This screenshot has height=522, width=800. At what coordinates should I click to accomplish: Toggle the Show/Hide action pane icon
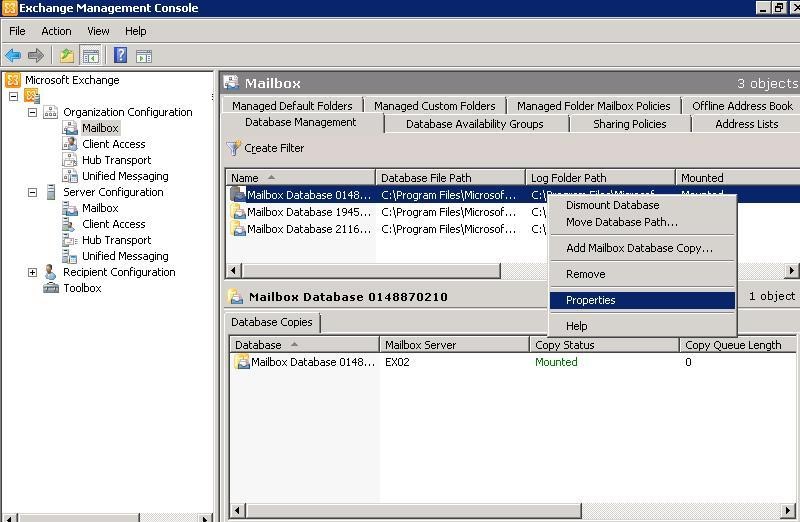144,56
